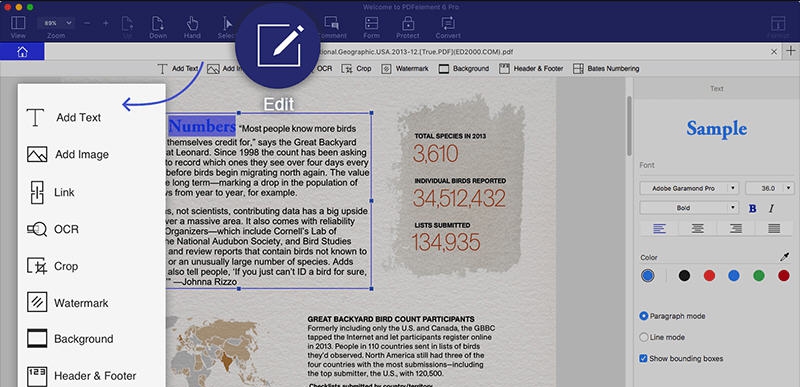The height and width of the screenshot is (387, 800).
Task: Click Header & Footer in the edit toolbar
Action: pyautogui.click(x=531, y=68)
